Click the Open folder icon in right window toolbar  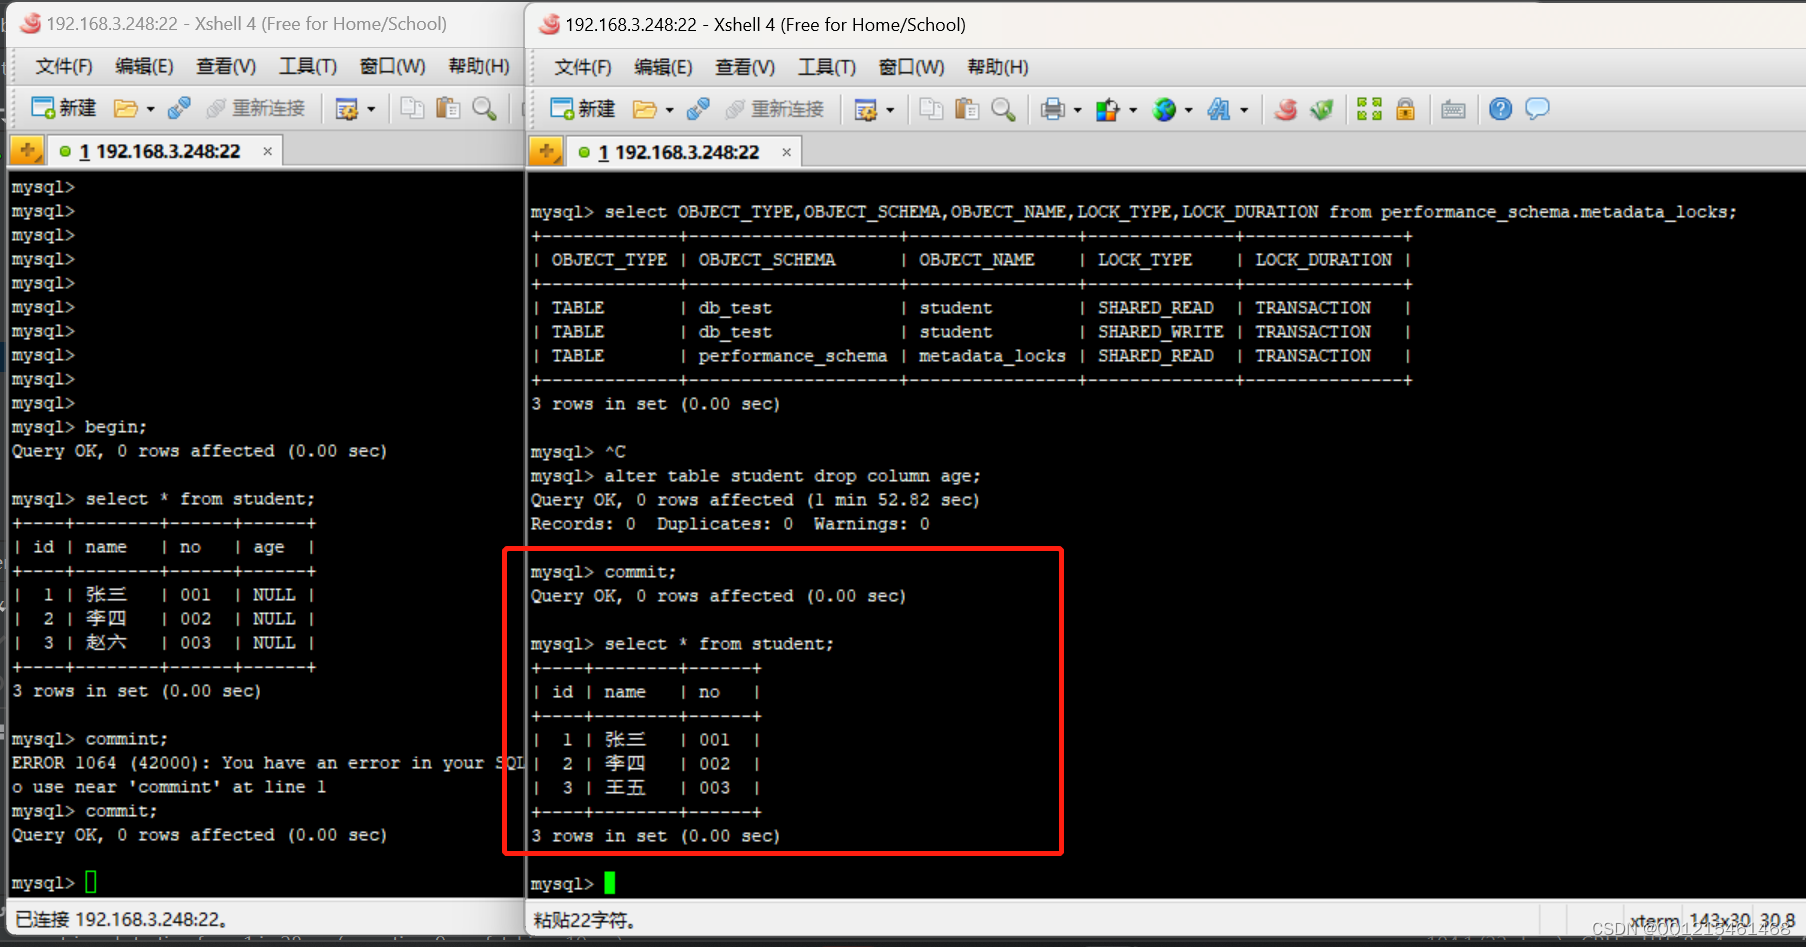(645, 109)
